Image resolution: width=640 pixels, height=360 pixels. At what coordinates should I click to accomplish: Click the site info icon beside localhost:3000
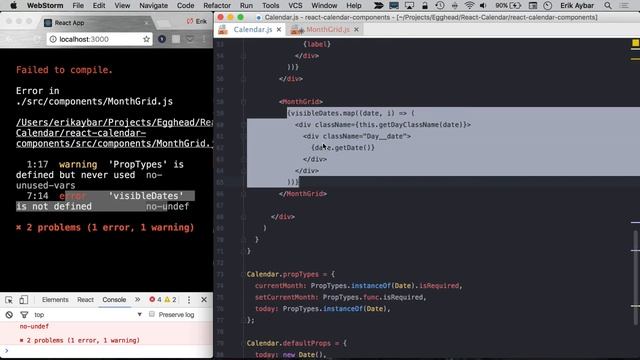click(53, 39)
